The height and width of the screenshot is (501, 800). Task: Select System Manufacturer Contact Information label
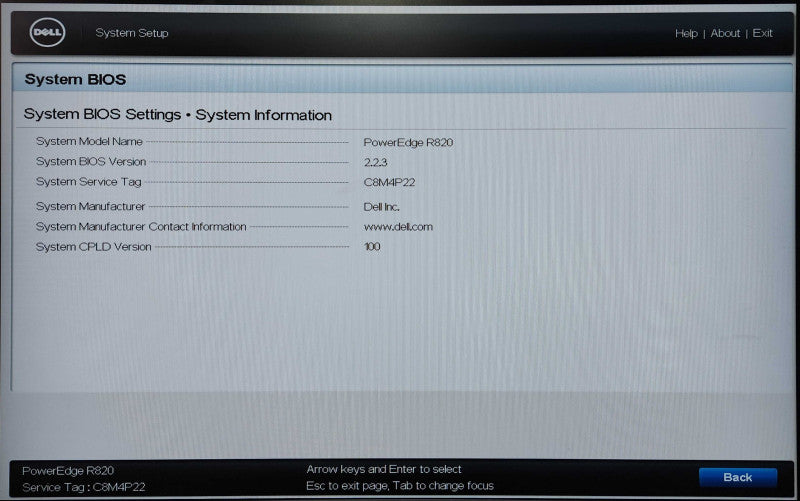point(141,227)
